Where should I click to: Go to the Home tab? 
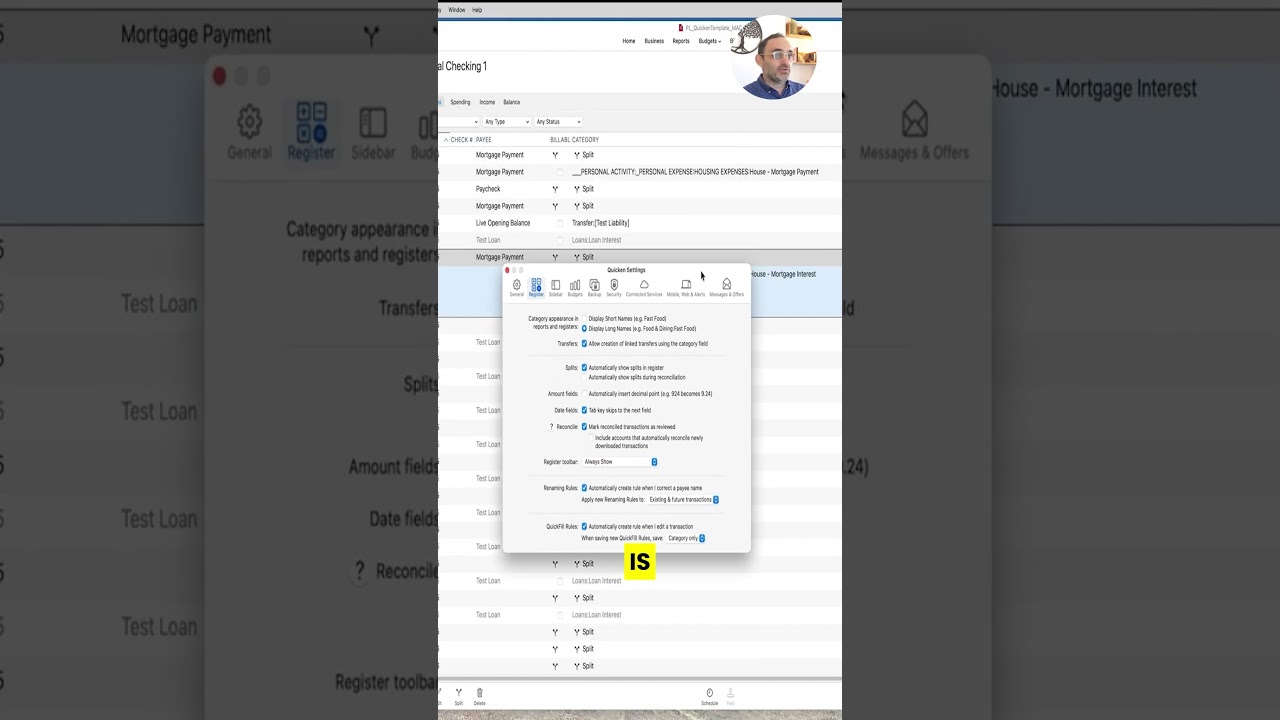pyautogui.click(x=629, y=41)
